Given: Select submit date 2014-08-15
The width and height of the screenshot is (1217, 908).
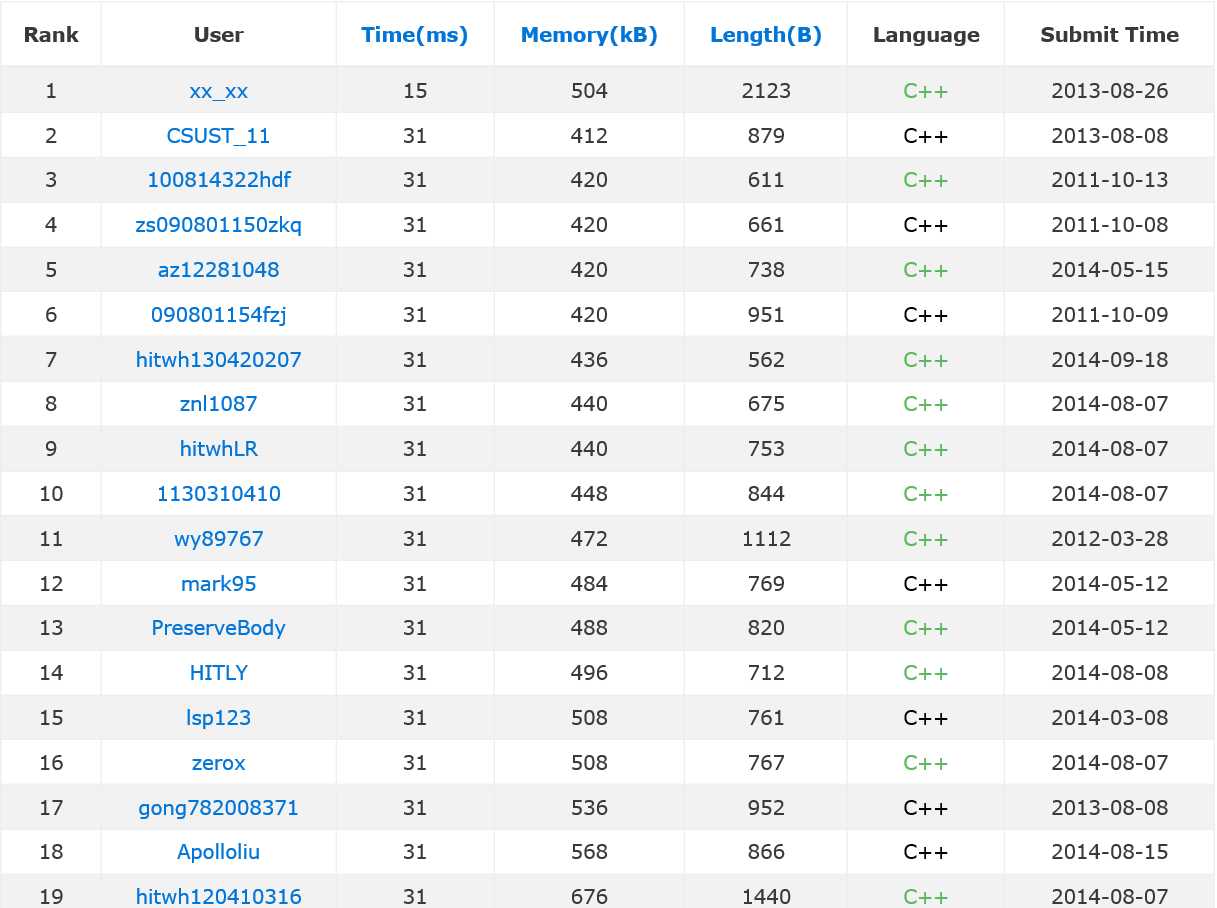Looking at the screenshot, I should click(x=1110, y=852).
